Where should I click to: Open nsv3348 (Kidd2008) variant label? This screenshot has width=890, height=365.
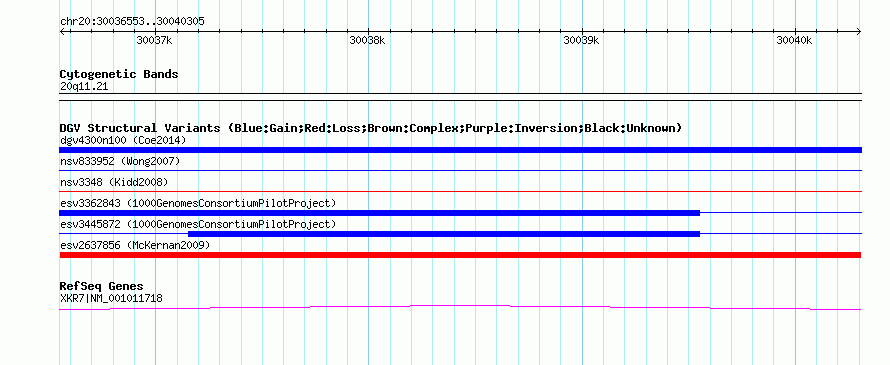114,182
